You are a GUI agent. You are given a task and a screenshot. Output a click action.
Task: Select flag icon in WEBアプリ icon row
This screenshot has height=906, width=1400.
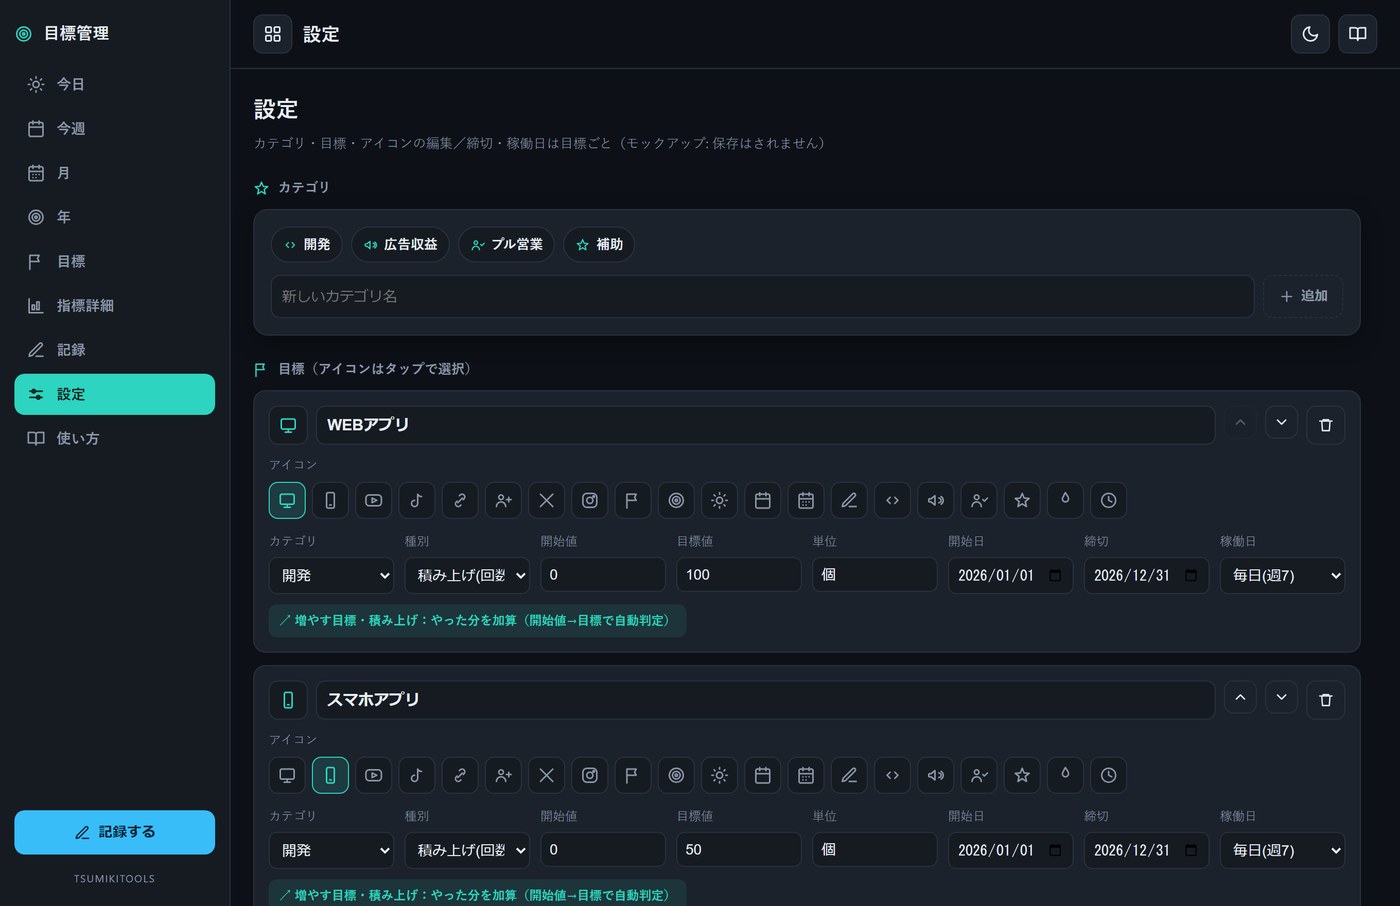click(633, 500)
